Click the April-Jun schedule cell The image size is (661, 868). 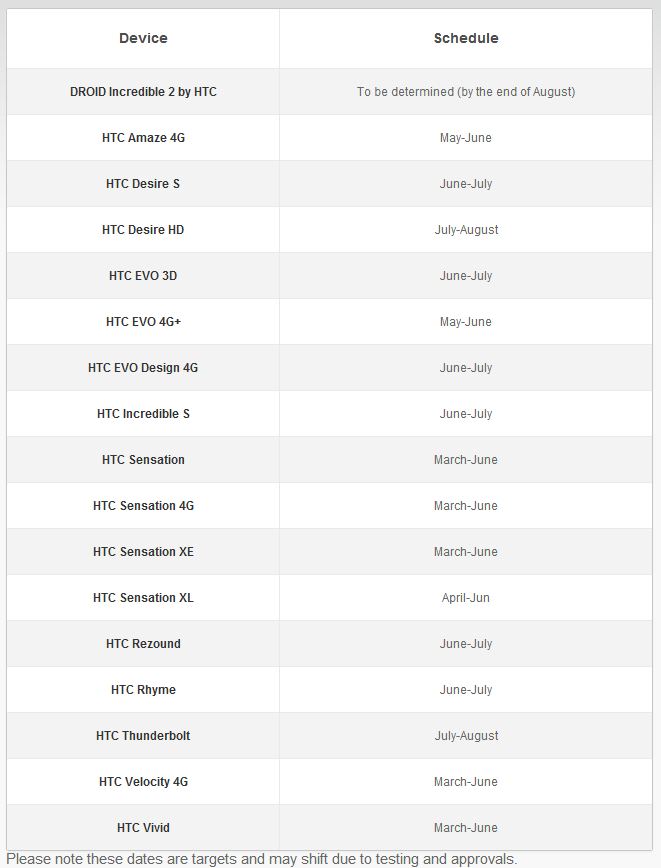466,597
